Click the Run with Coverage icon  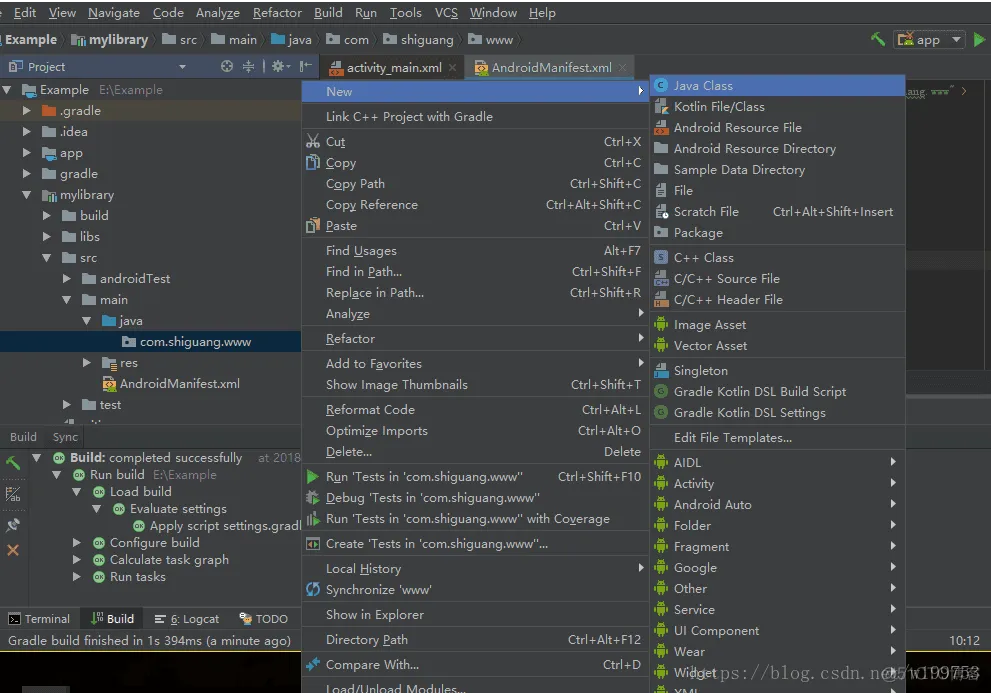click(313, 519)
